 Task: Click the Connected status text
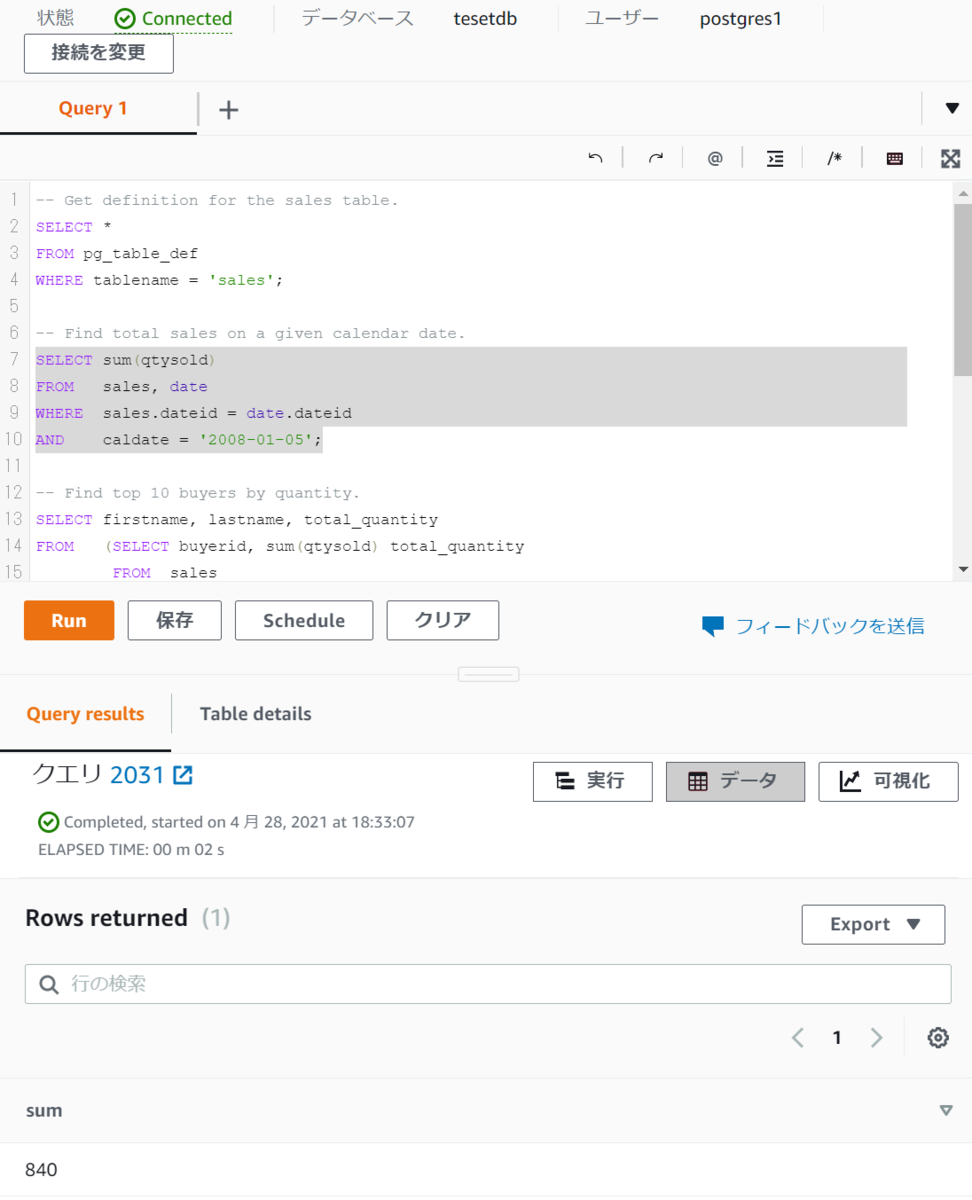[x=187, y=19]
